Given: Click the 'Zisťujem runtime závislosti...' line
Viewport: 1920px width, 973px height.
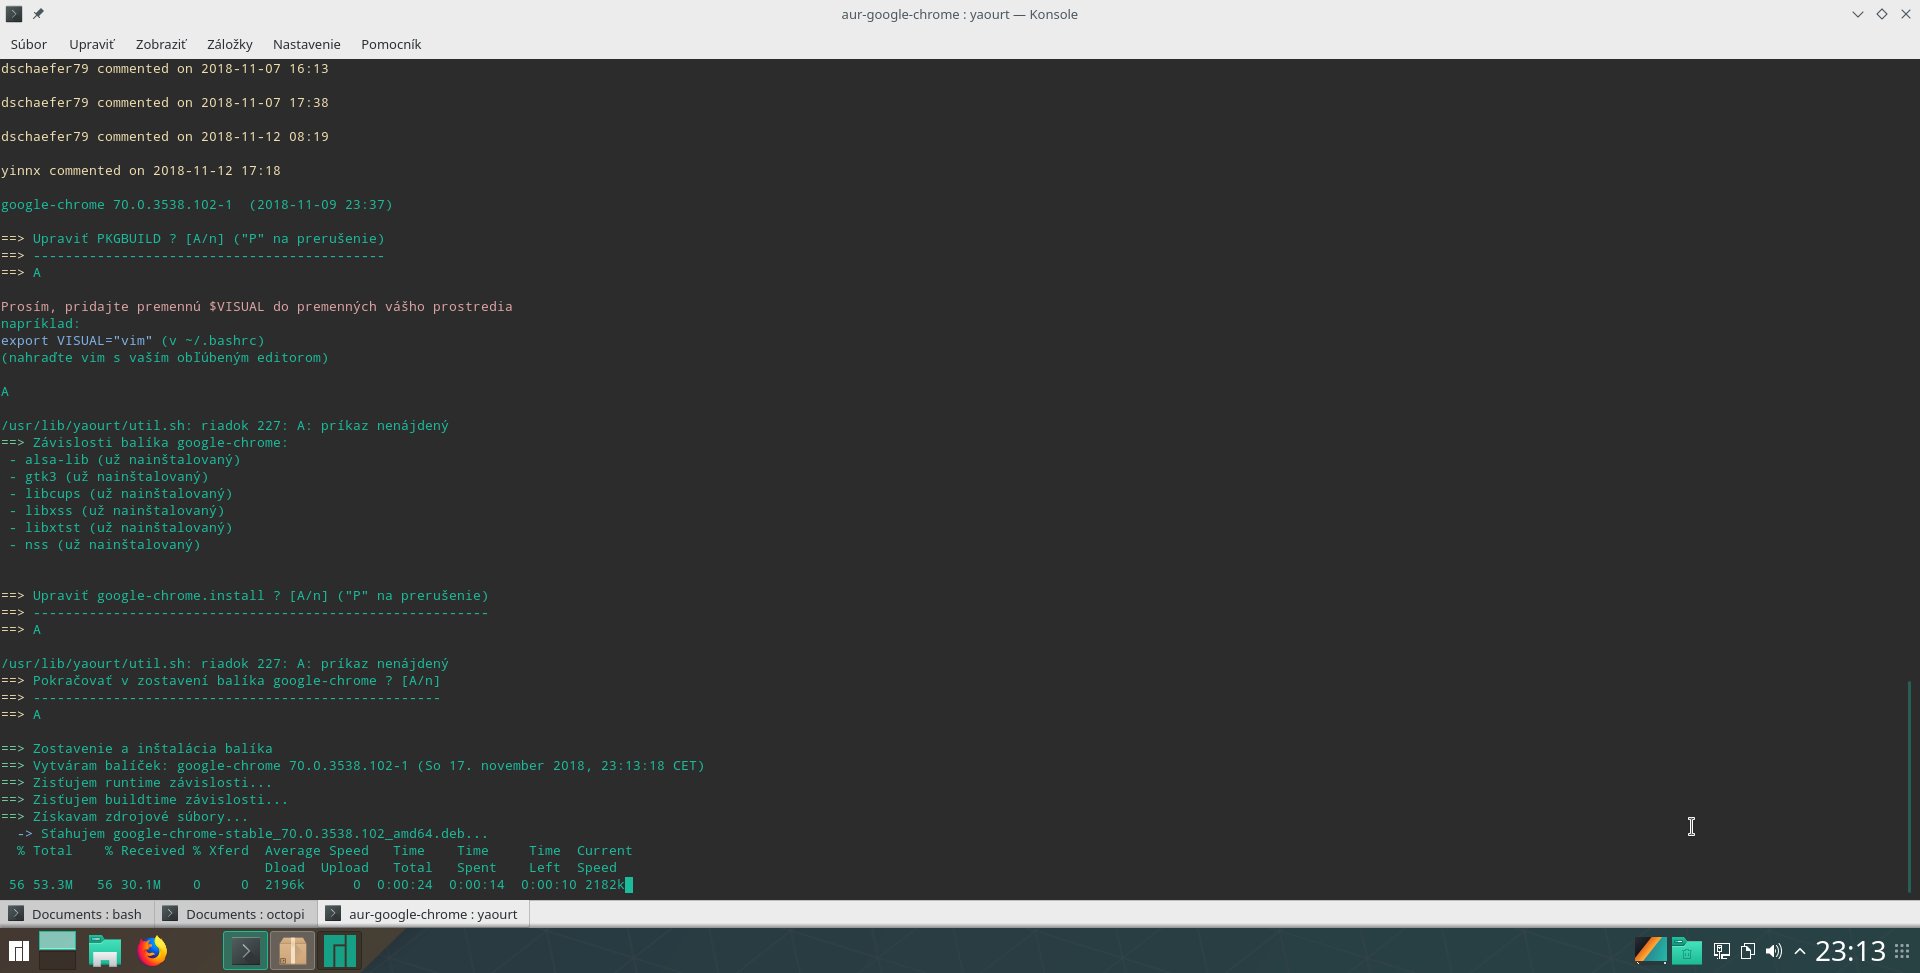Looking at the screenshot, I should [x=137, y=782].
